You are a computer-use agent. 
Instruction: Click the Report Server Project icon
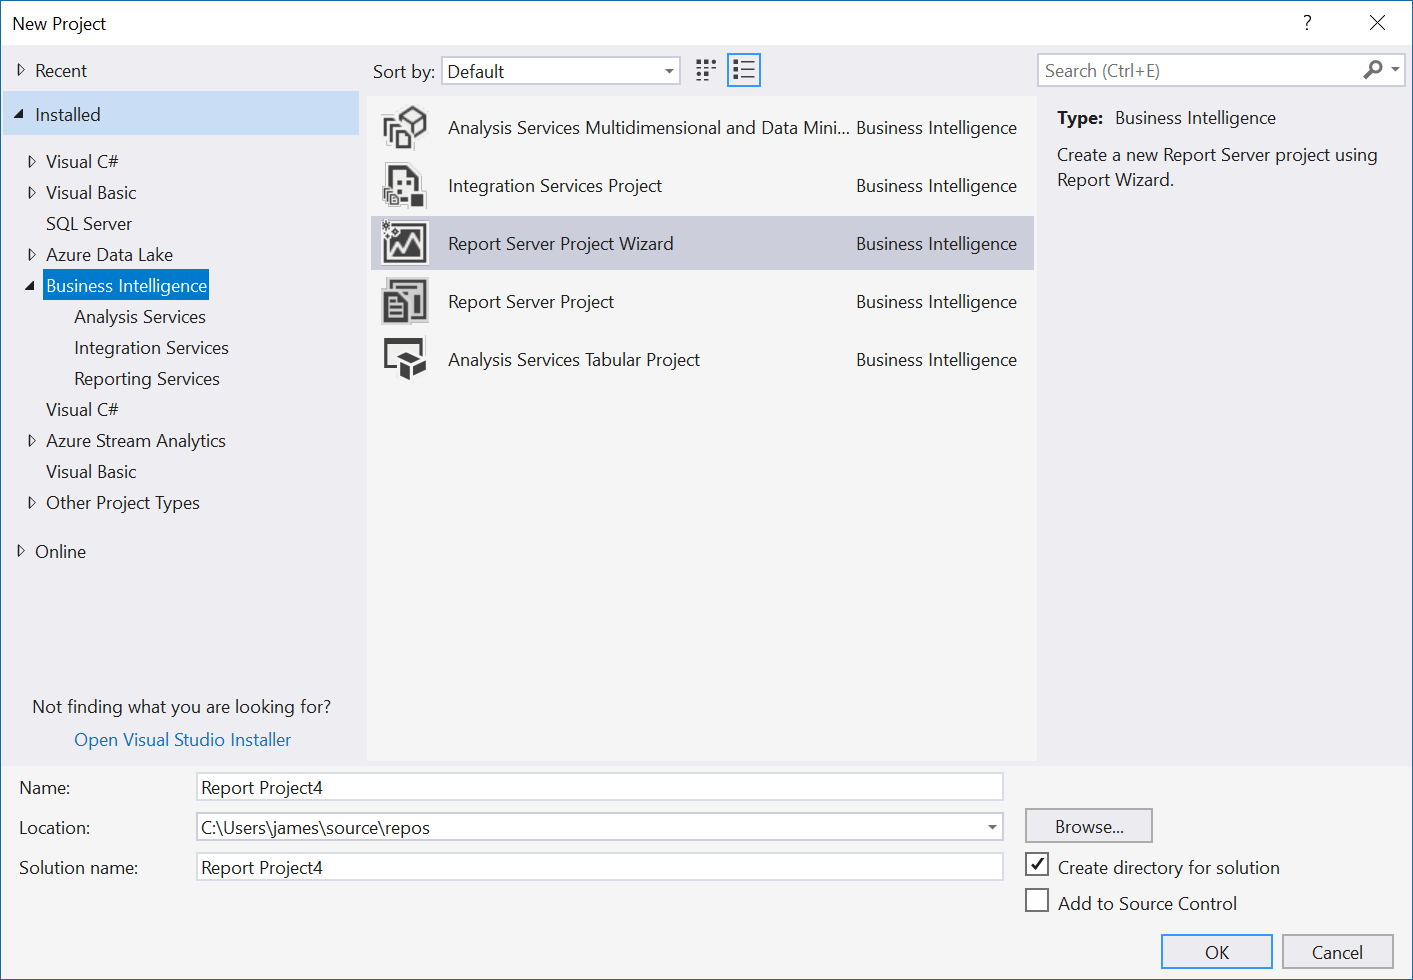pos(405,302)
